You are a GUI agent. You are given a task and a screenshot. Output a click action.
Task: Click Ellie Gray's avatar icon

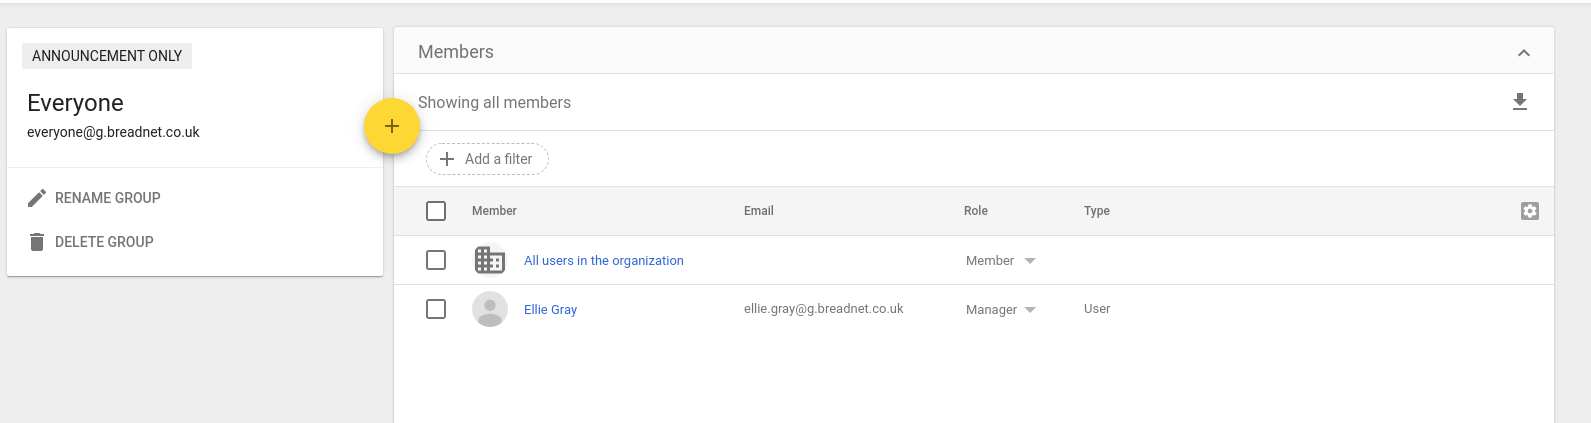489,309
